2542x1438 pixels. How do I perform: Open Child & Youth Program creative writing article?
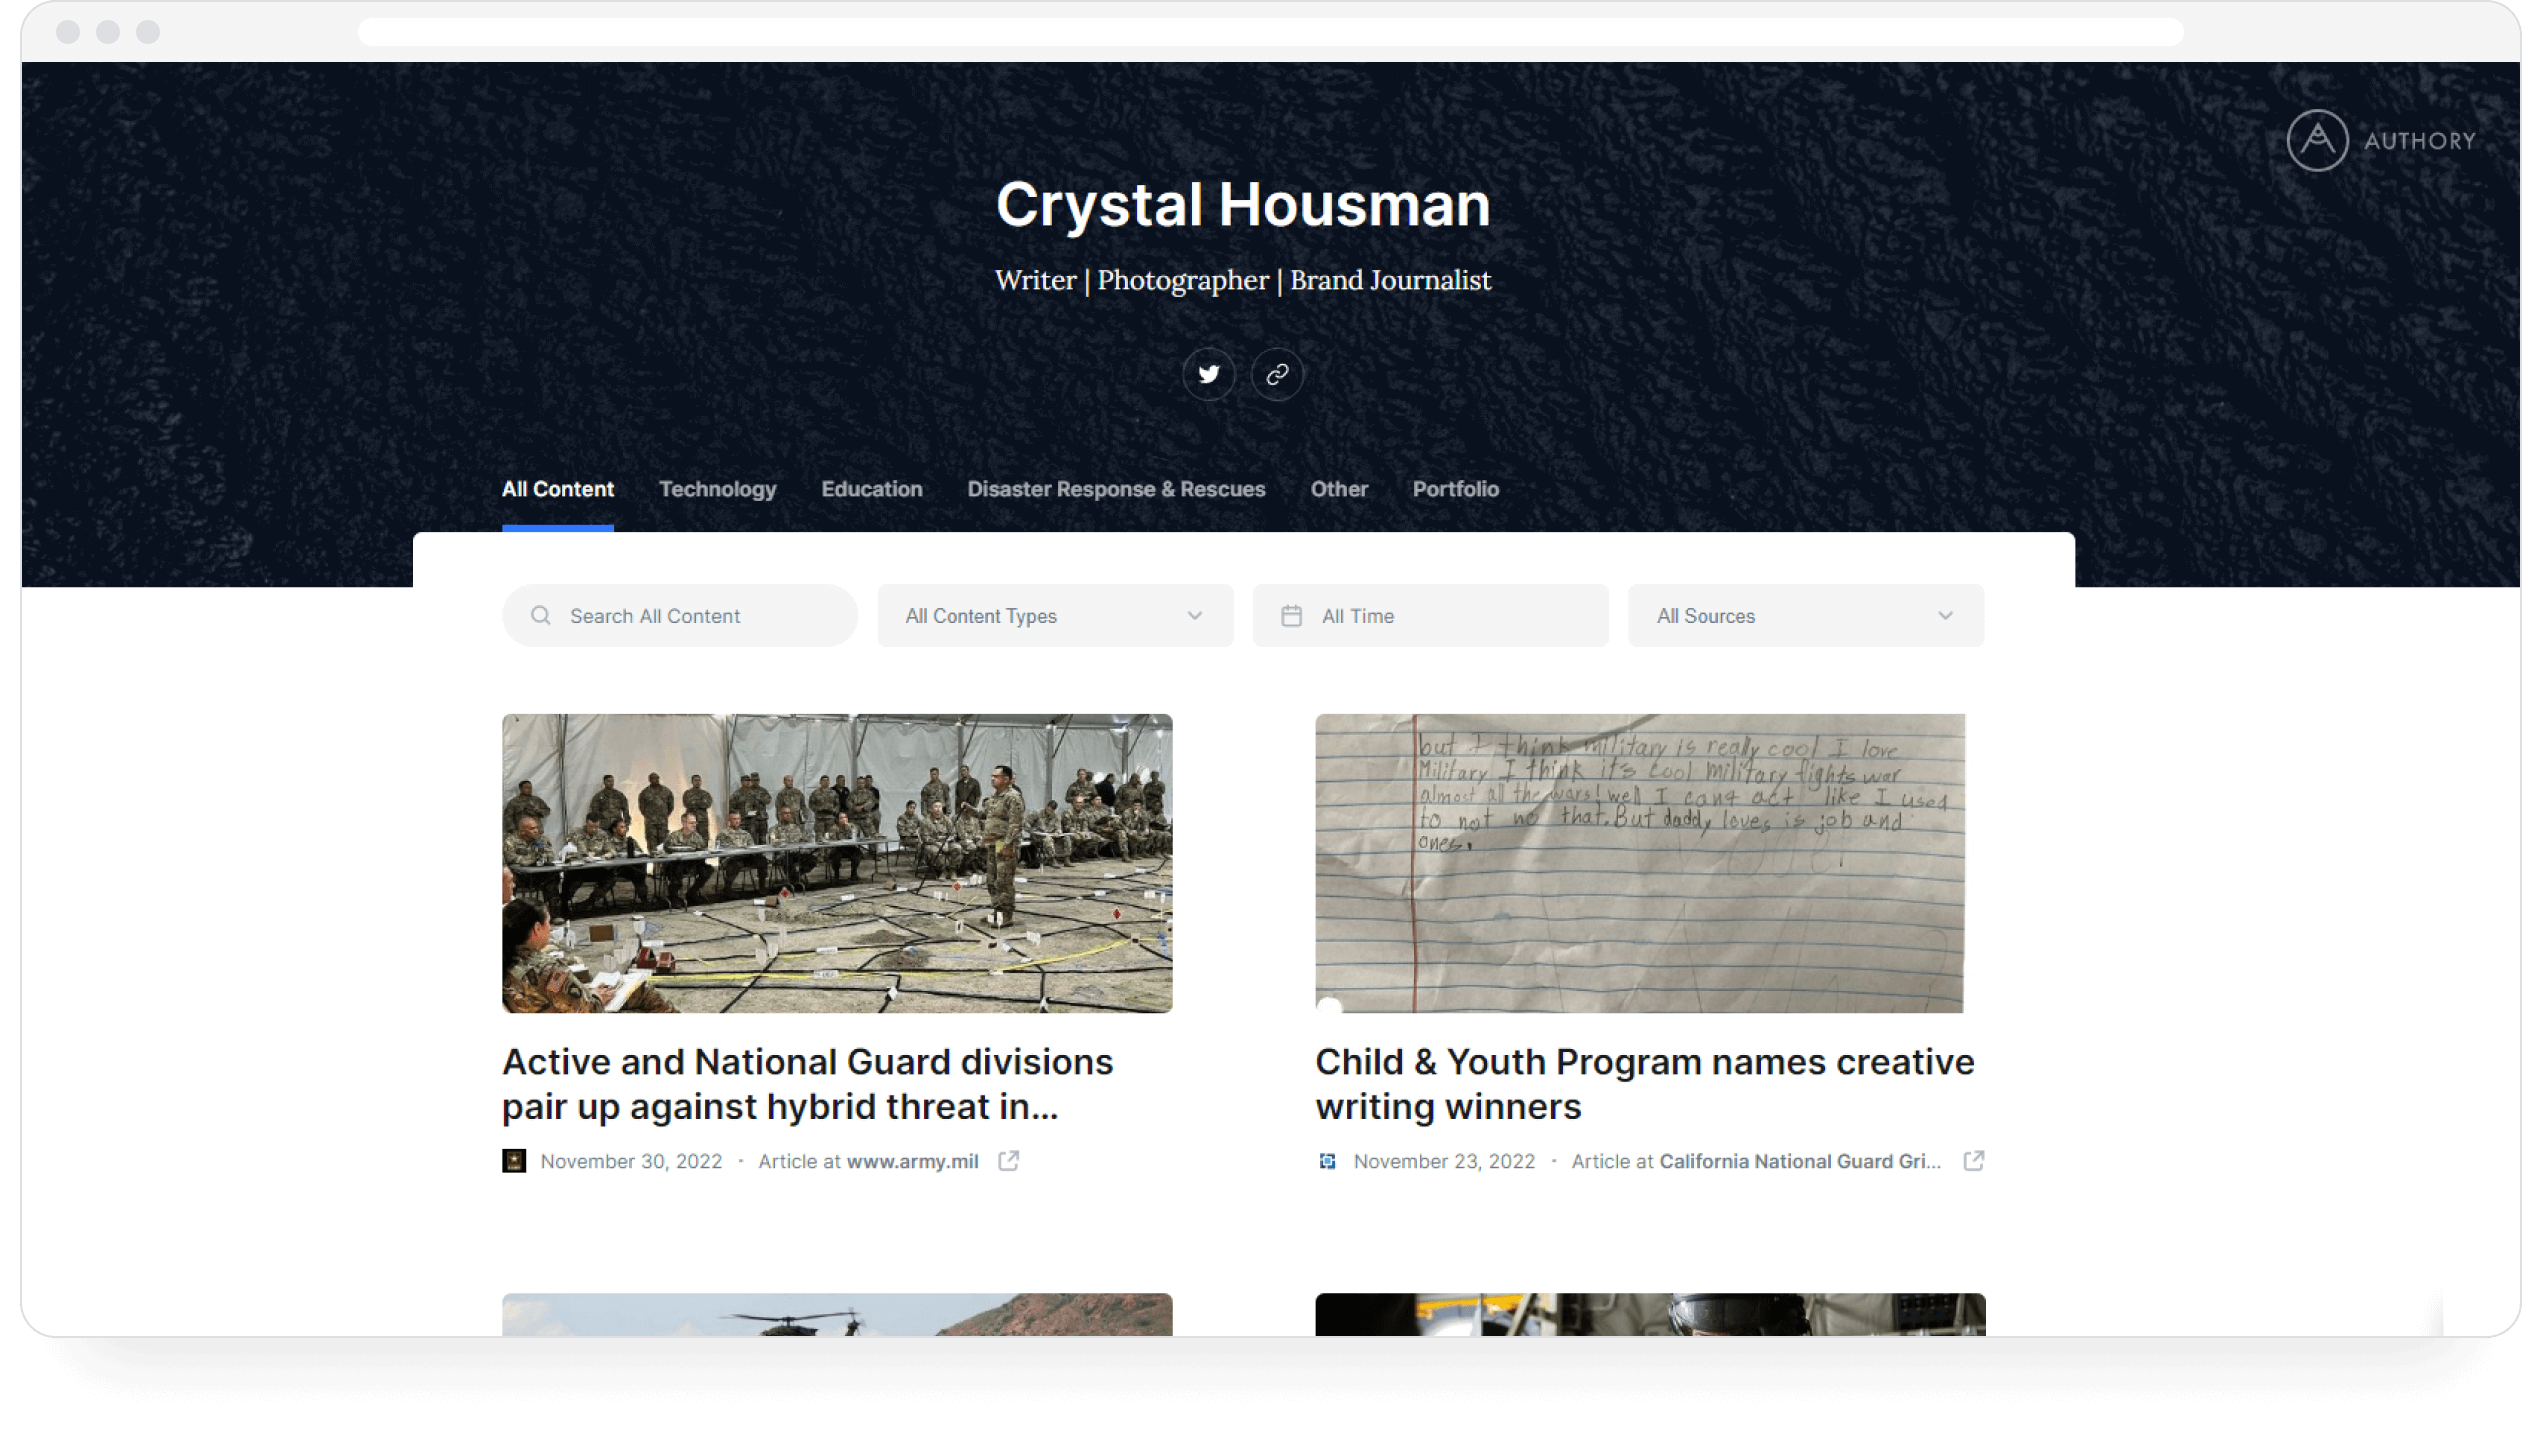pyautogui.click(x=1644, y=1084)
